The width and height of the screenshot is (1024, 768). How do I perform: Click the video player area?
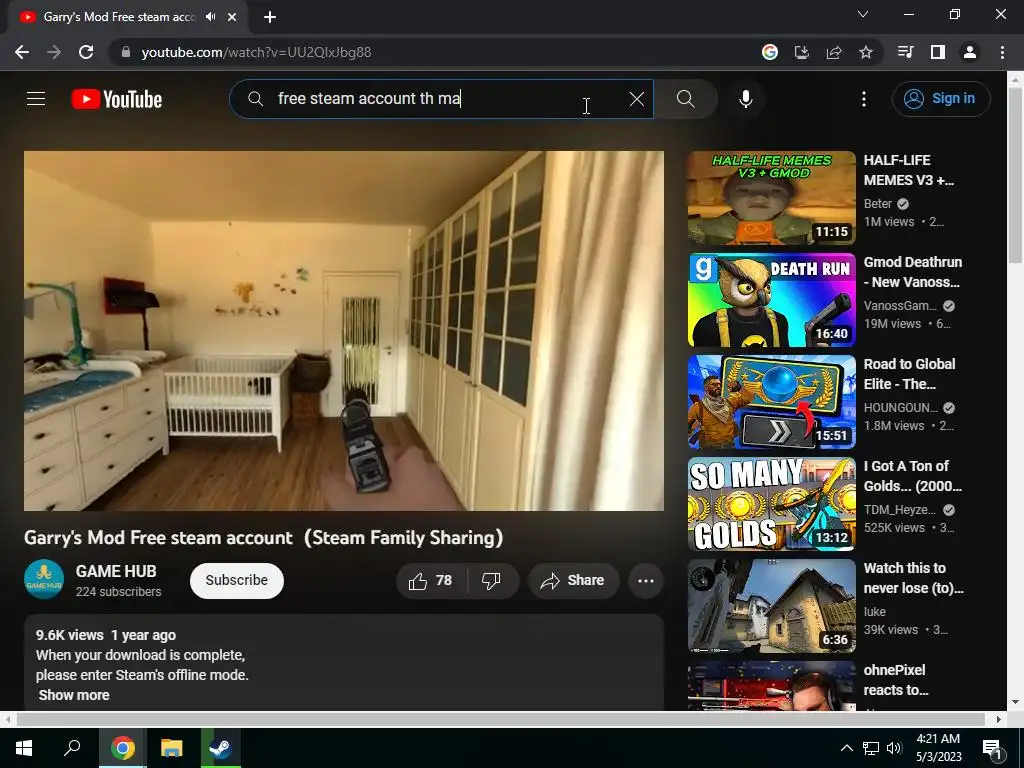point(344,330)
